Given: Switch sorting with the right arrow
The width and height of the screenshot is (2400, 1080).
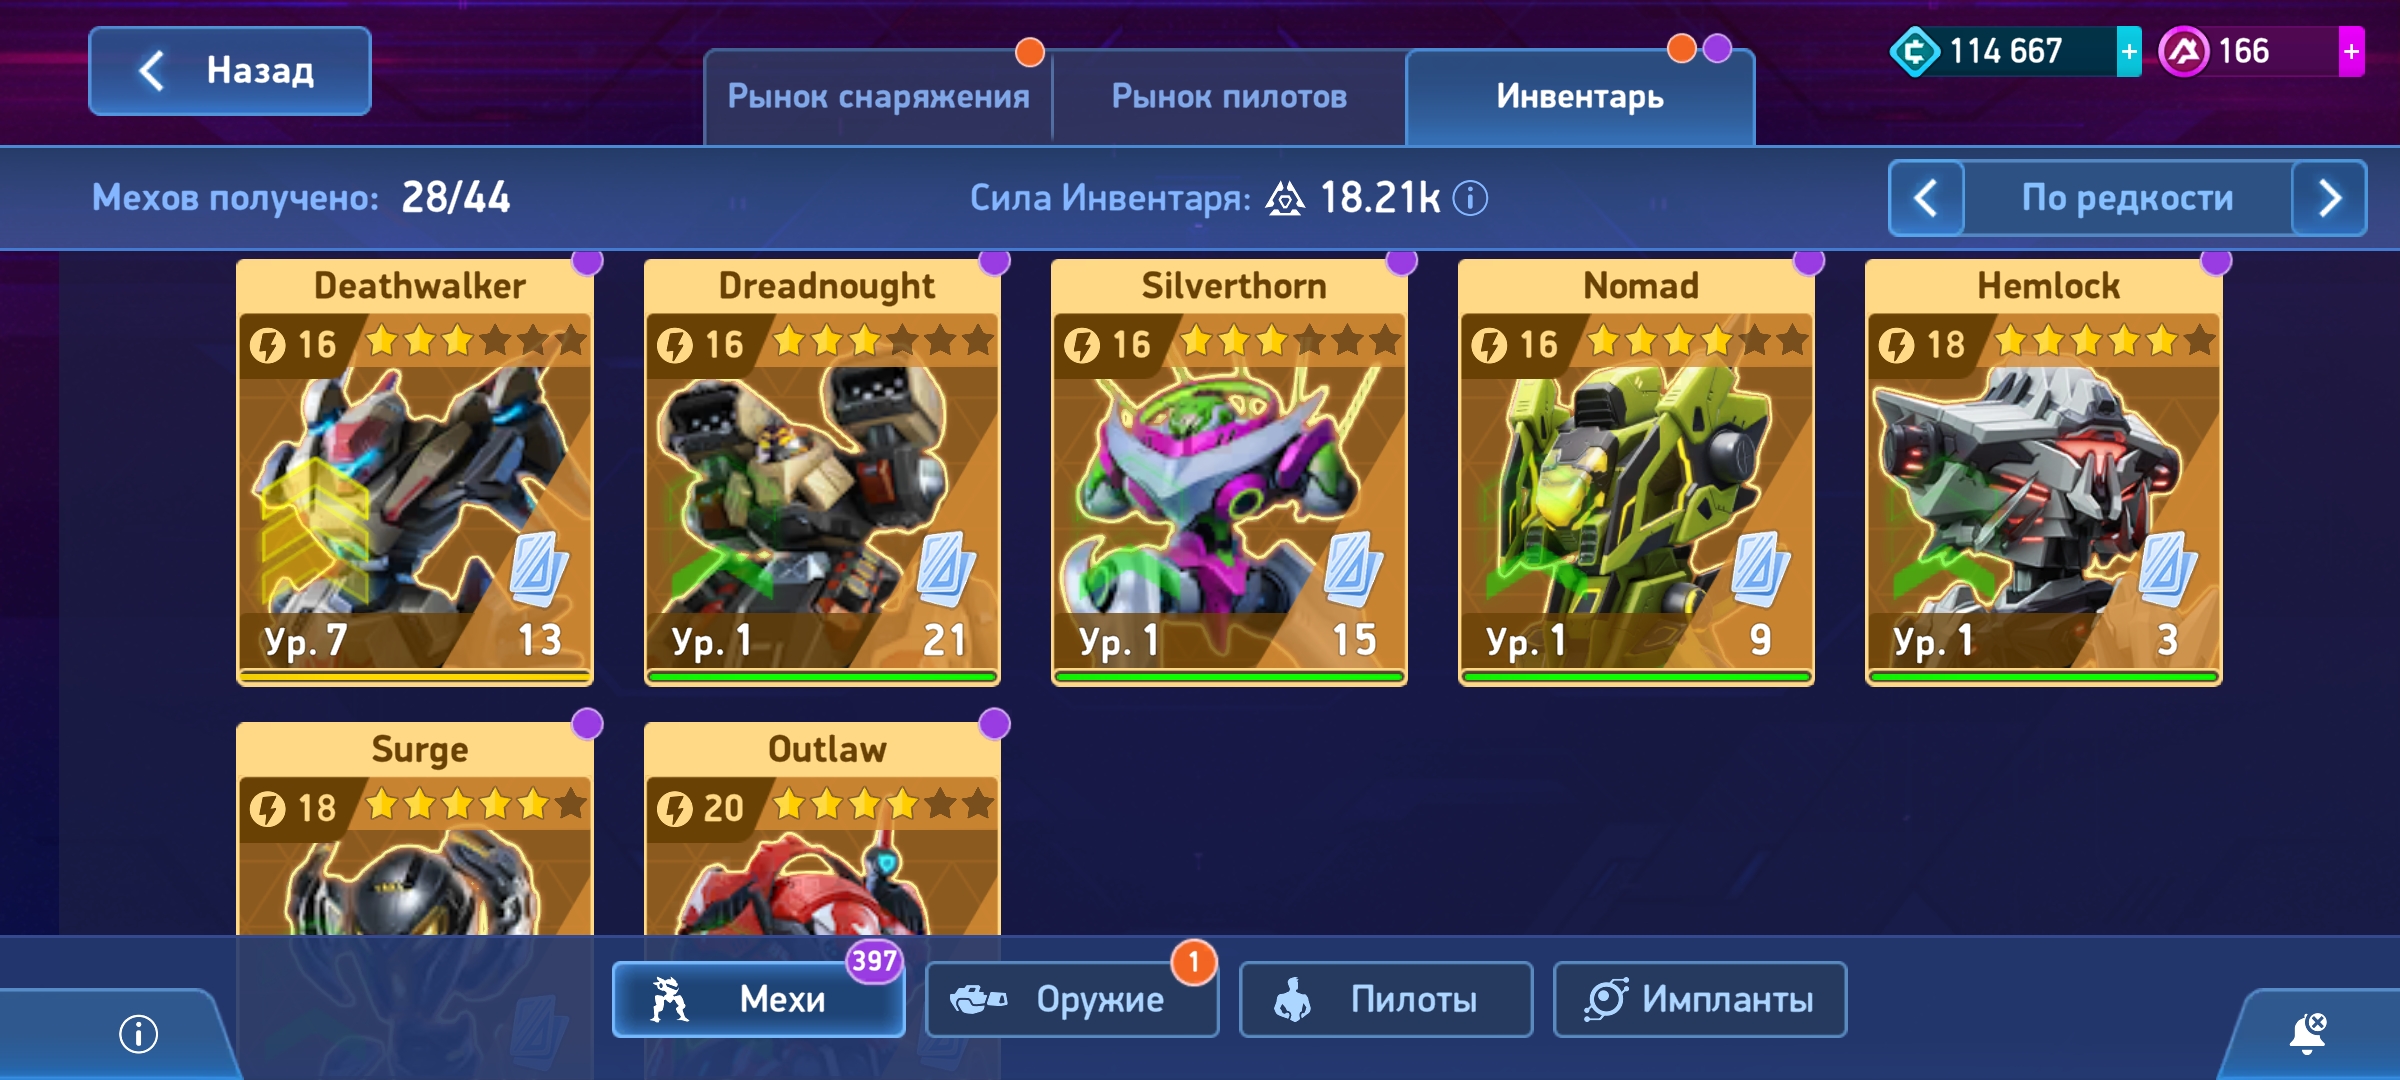Looking at the screenshot, I should tap(2329, 198).
